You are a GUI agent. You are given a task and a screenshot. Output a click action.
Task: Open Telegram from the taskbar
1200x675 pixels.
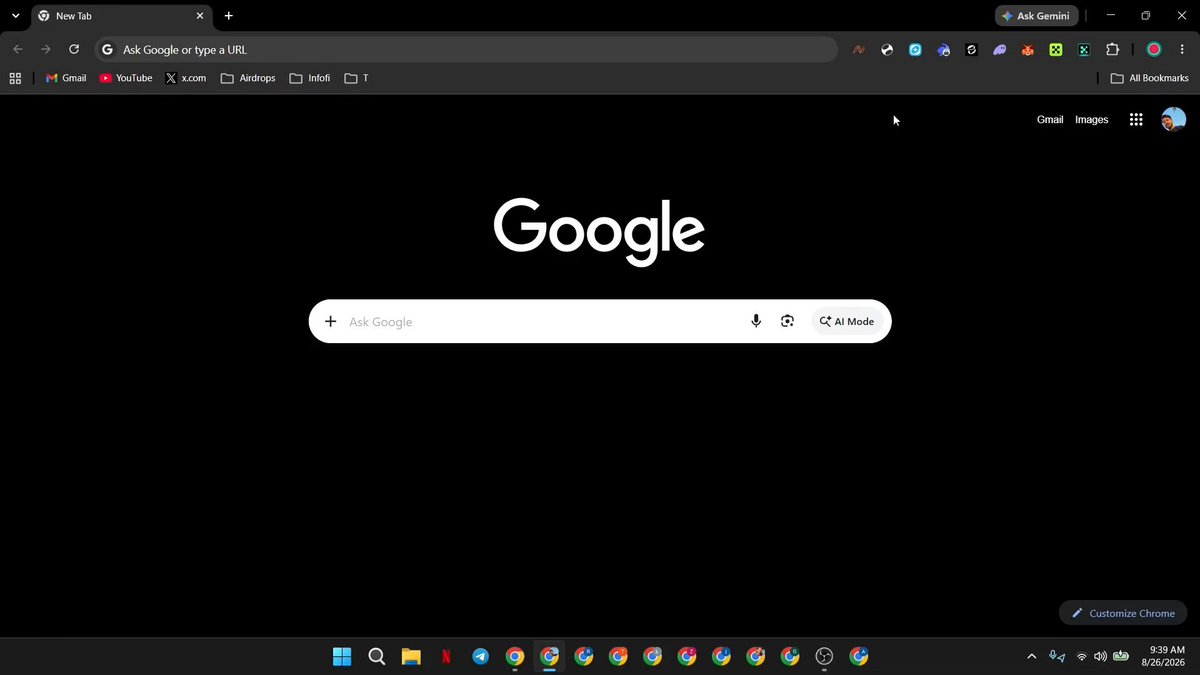tap(481, 657)
